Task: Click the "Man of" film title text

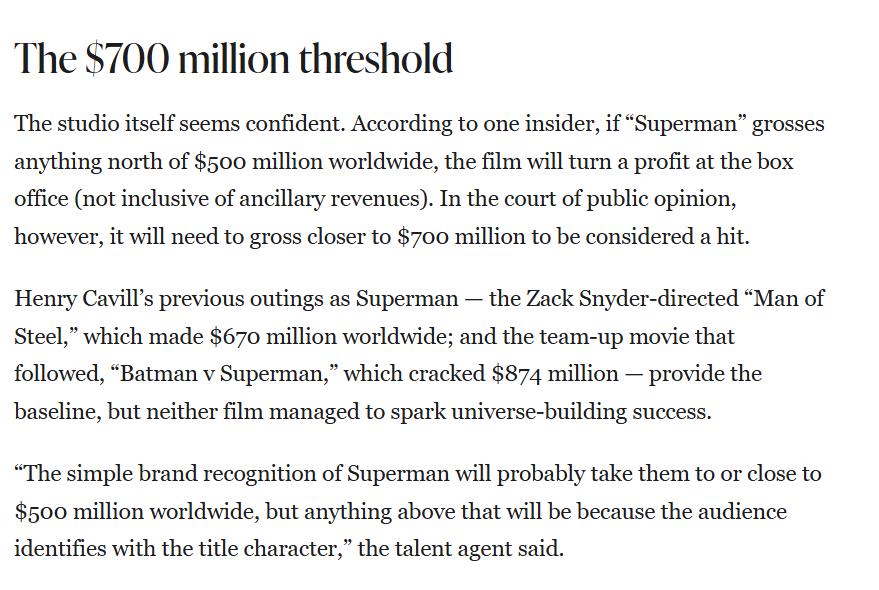Action: pyautogui.click(x=789, y=299)
